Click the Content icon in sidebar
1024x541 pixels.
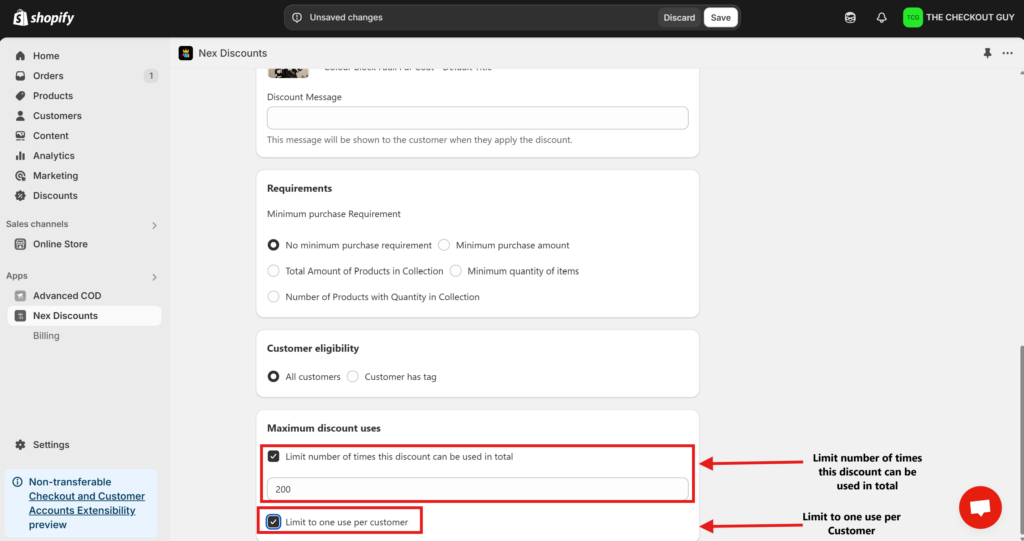20,136
